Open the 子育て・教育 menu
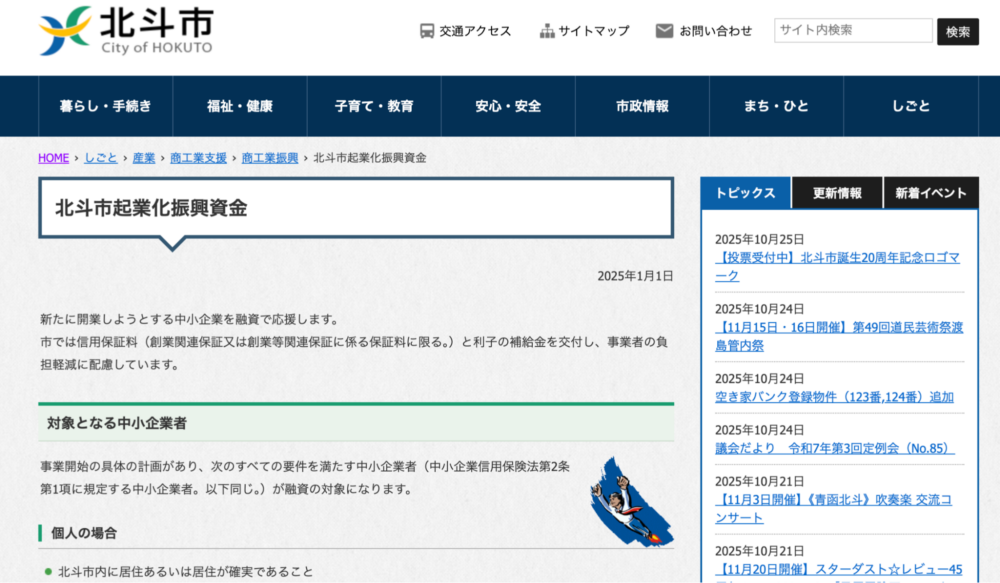The height and width of the screenshot is (583, 1000). pyautogui.click(x=374, y=106)
